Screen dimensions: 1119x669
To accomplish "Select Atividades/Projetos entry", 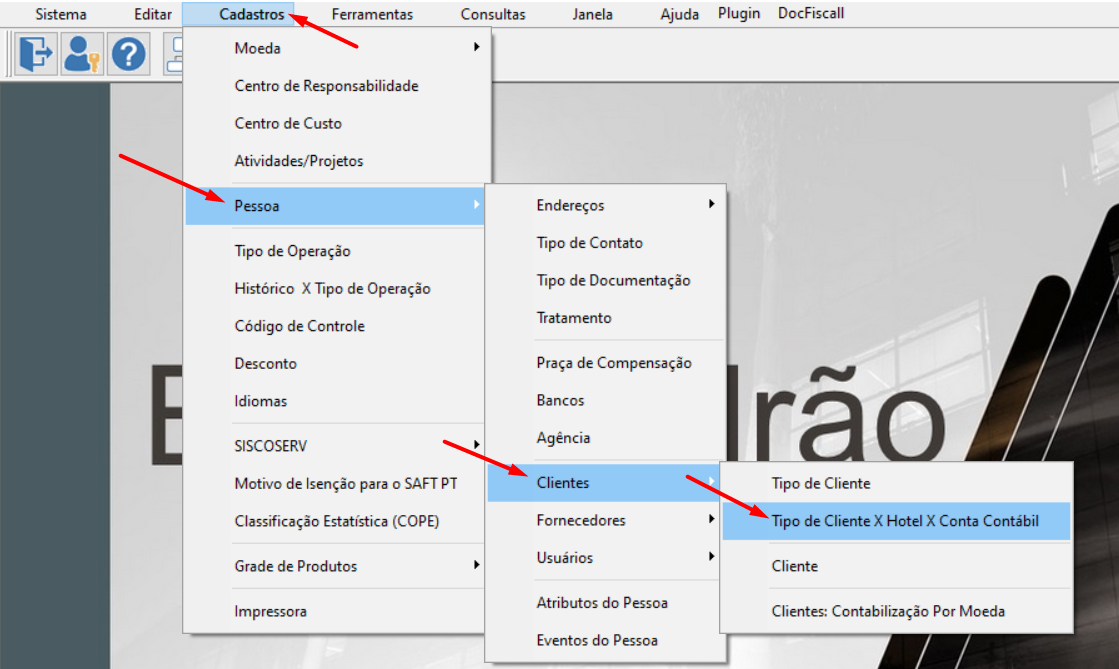I will pyautogui.click(x=337, y=161).
